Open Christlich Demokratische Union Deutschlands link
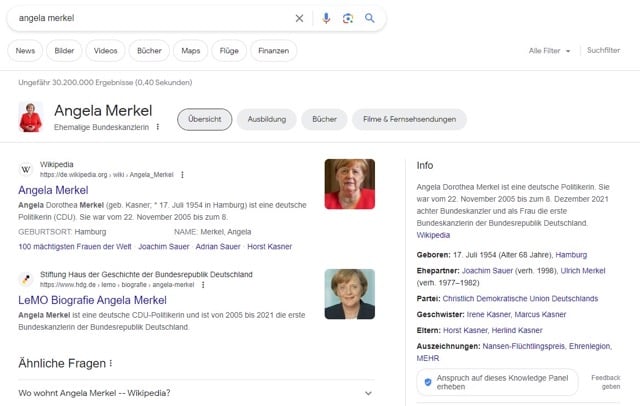640x406 pixels. pyautogui.click(x=520, y=299)
